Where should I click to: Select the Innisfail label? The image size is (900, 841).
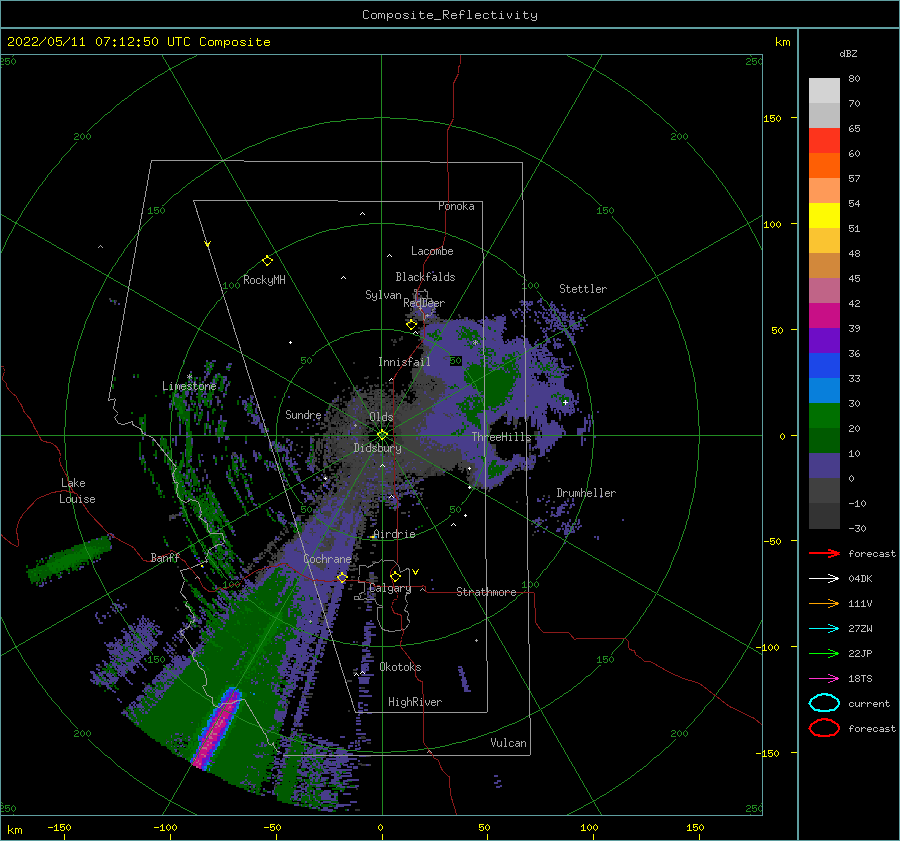tap(404, 362)
